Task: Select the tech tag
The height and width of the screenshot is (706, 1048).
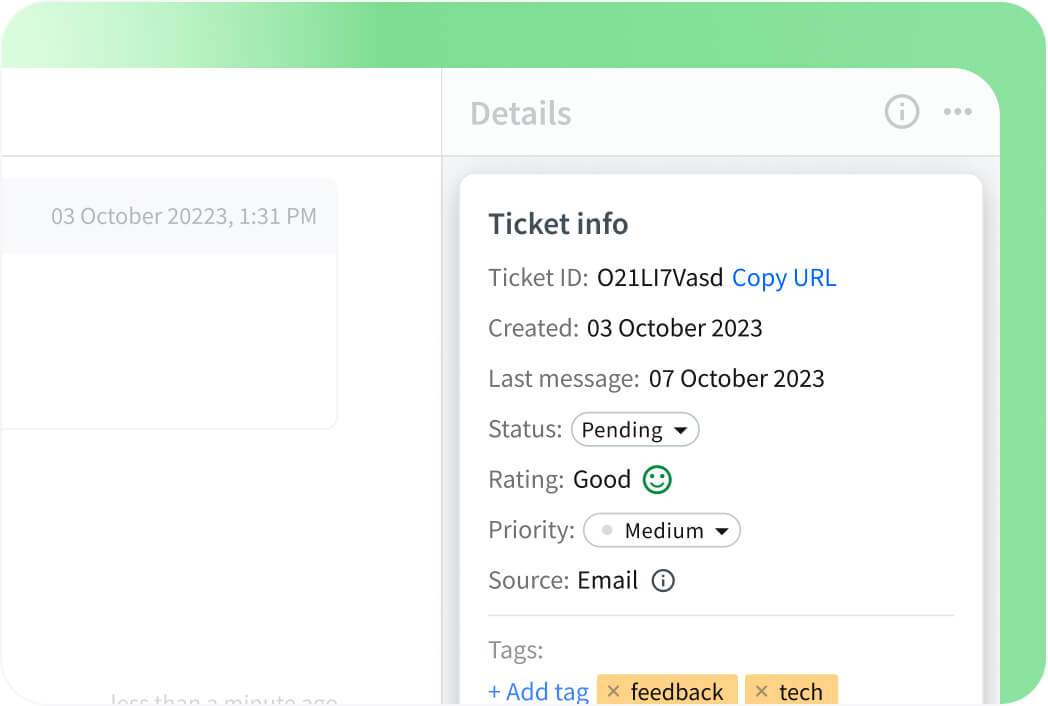Action: [800, 691]
